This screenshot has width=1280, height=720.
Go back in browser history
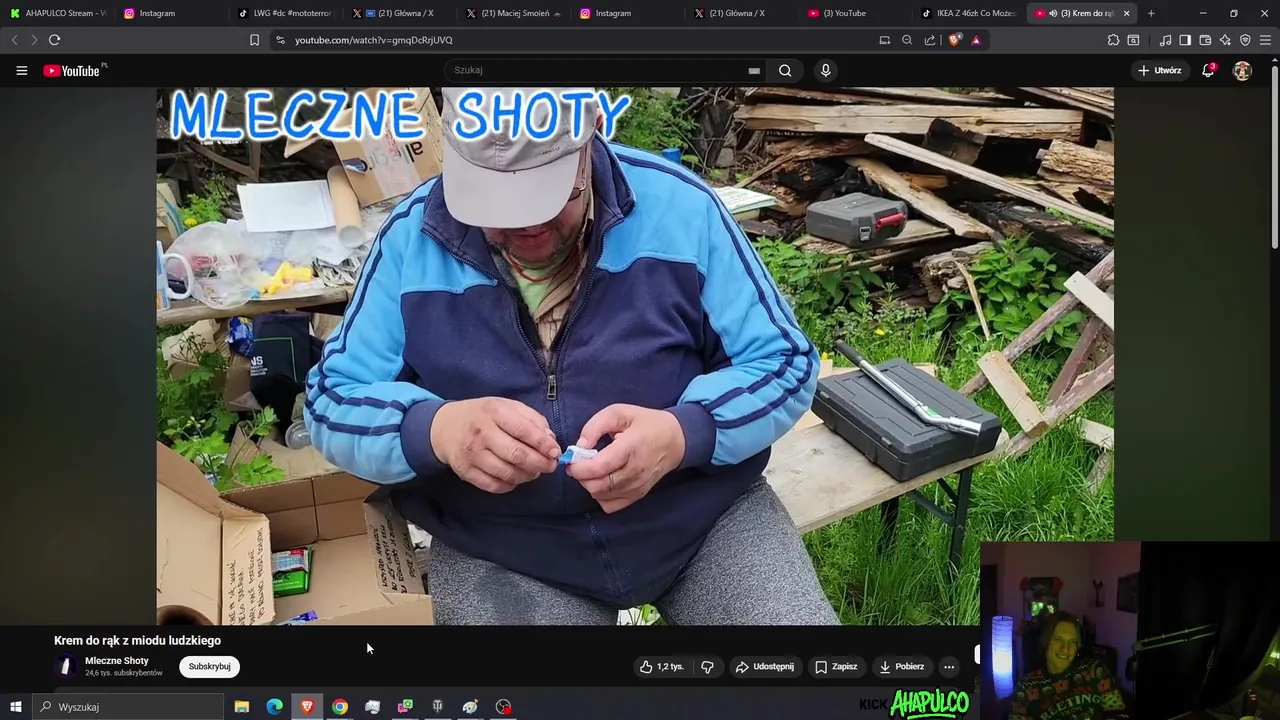[14, 40]
